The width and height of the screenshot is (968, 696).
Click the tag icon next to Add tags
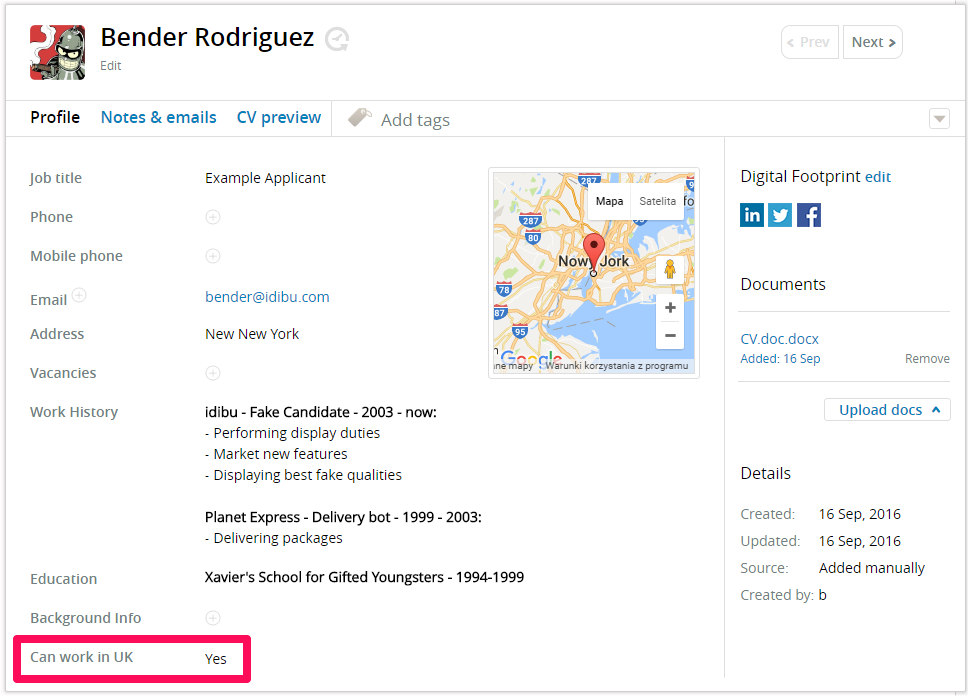point(360,117)
